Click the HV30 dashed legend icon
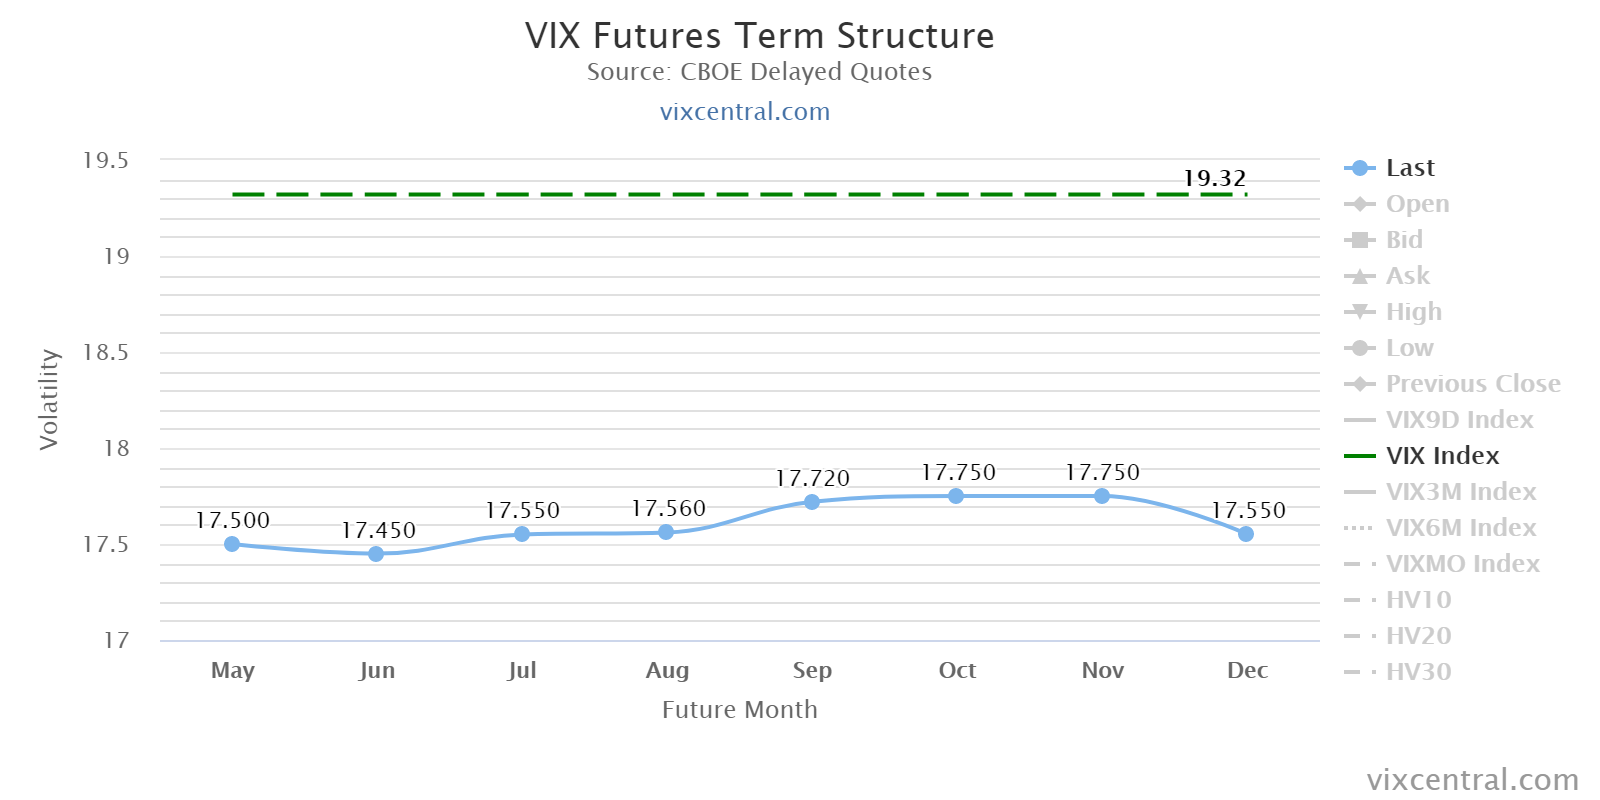The height and width of the screenshot is (800, 1600). point(1360,672)
